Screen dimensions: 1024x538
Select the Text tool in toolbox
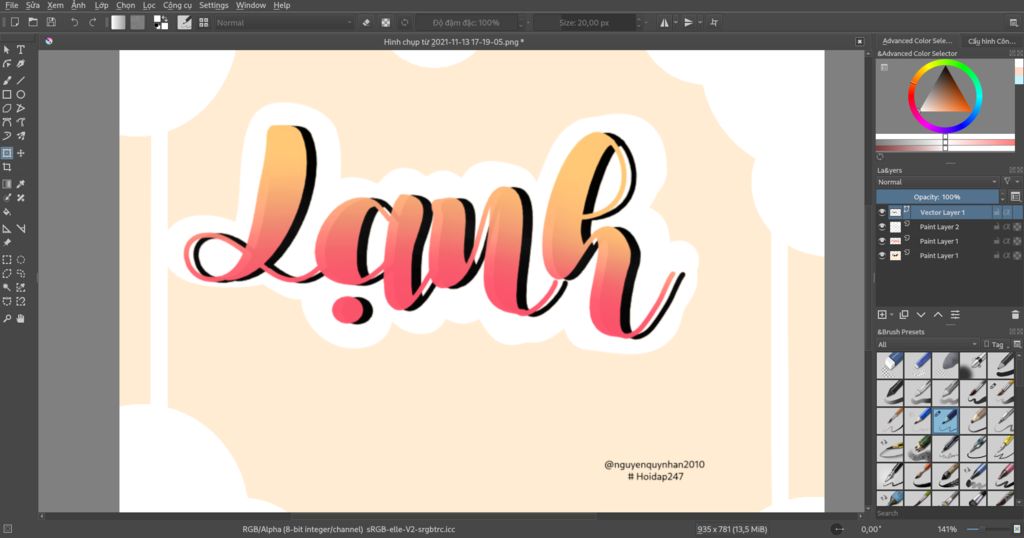(x=21, y=50)
